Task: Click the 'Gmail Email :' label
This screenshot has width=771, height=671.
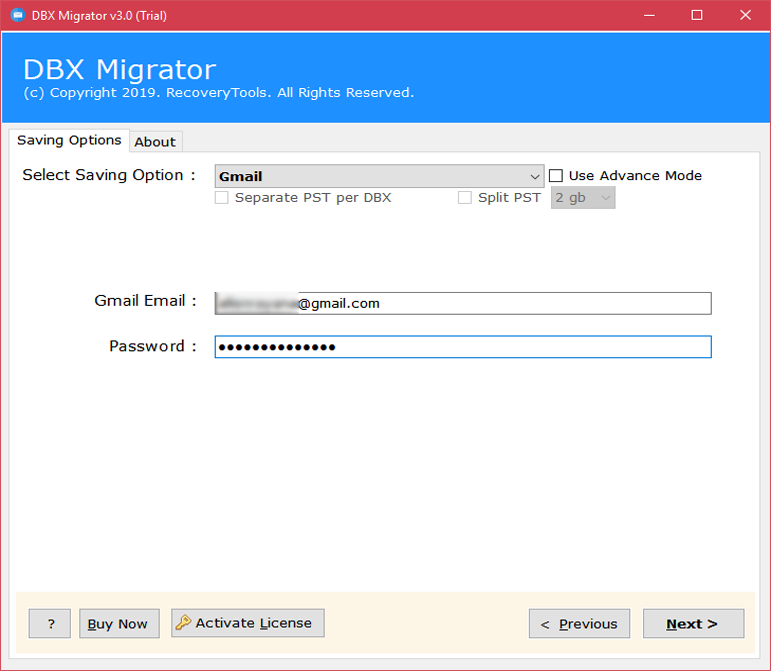Action: point(146,300)
